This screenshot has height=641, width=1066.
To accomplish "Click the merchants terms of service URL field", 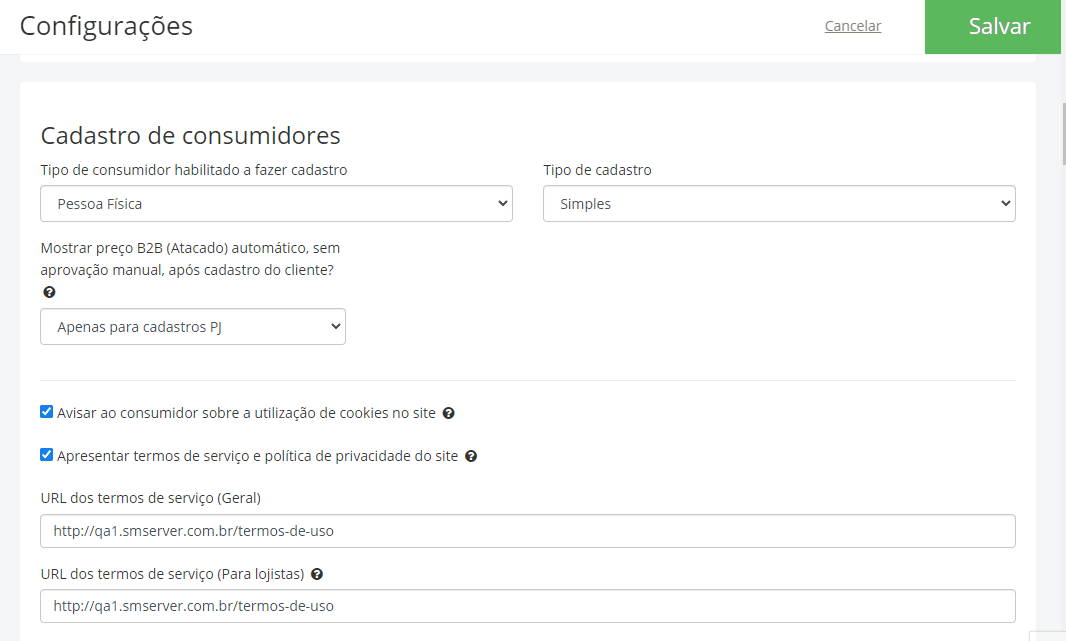I will coord(528,606).
